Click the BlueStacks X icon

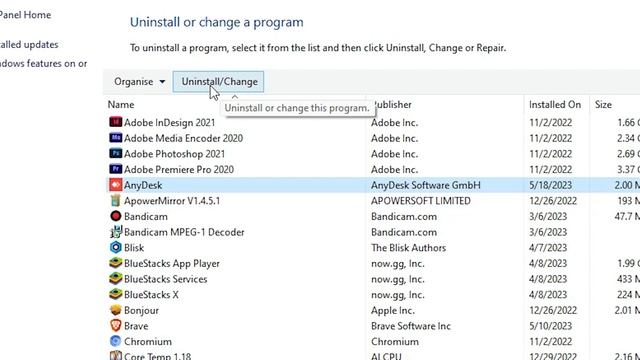[x=116, y=294]
